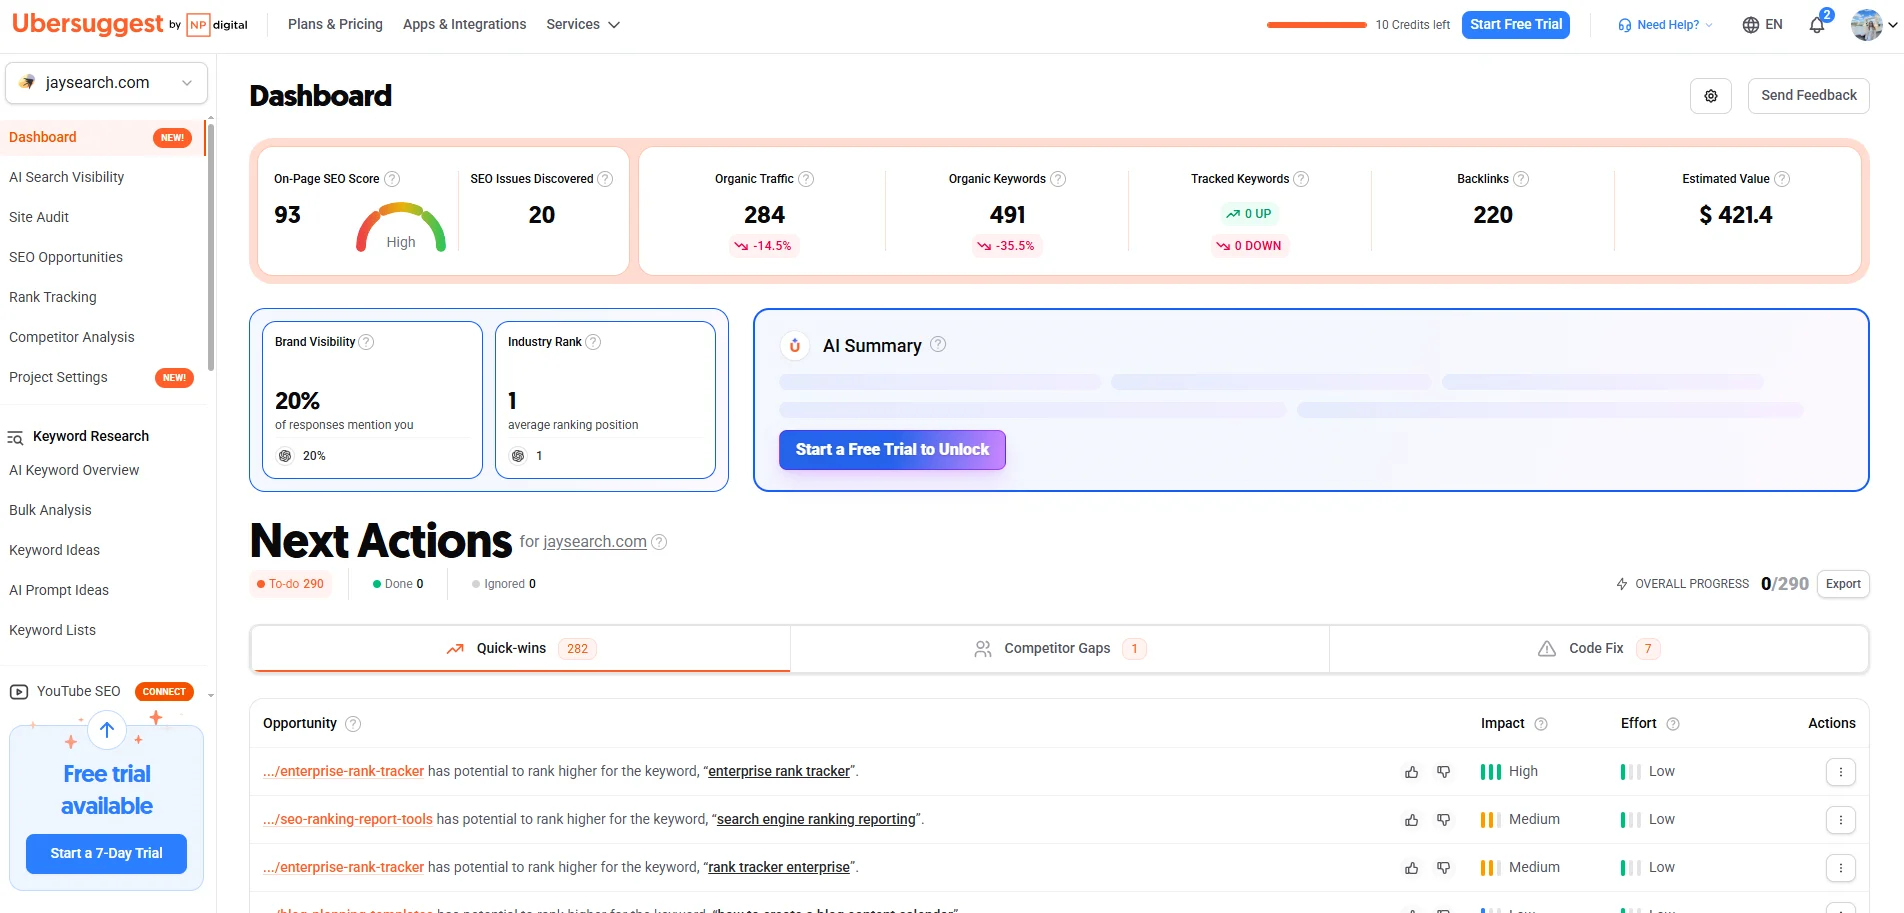This screenshot has height=913, width=1904.
Task: Open SEO Opportunities in sidebar
Action: [66, 257]
